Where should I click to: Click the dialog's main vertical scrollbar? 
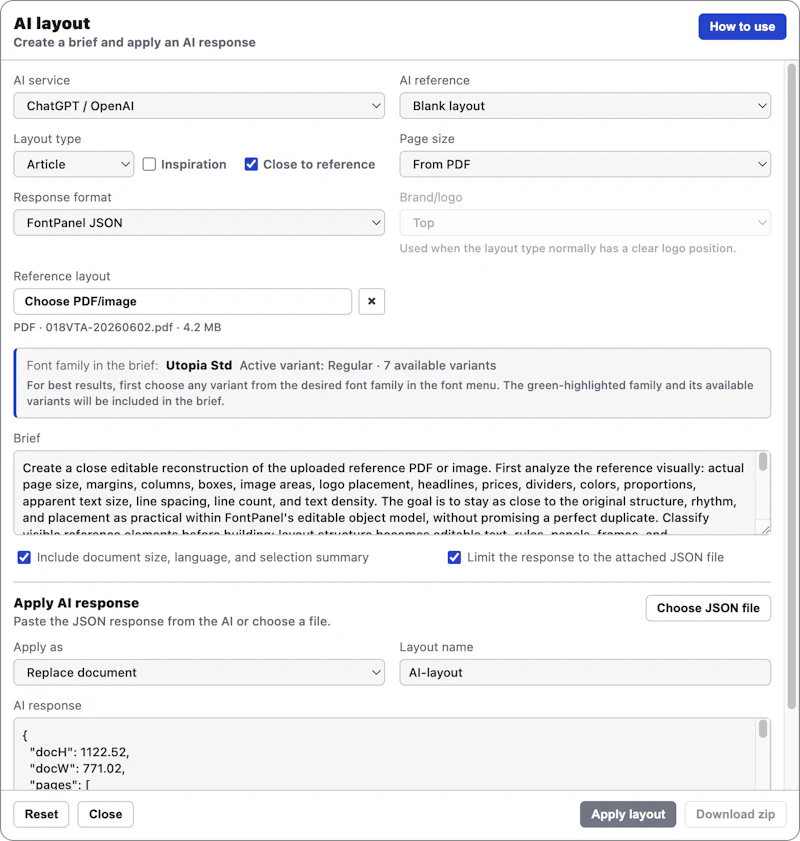click(791, 386)
